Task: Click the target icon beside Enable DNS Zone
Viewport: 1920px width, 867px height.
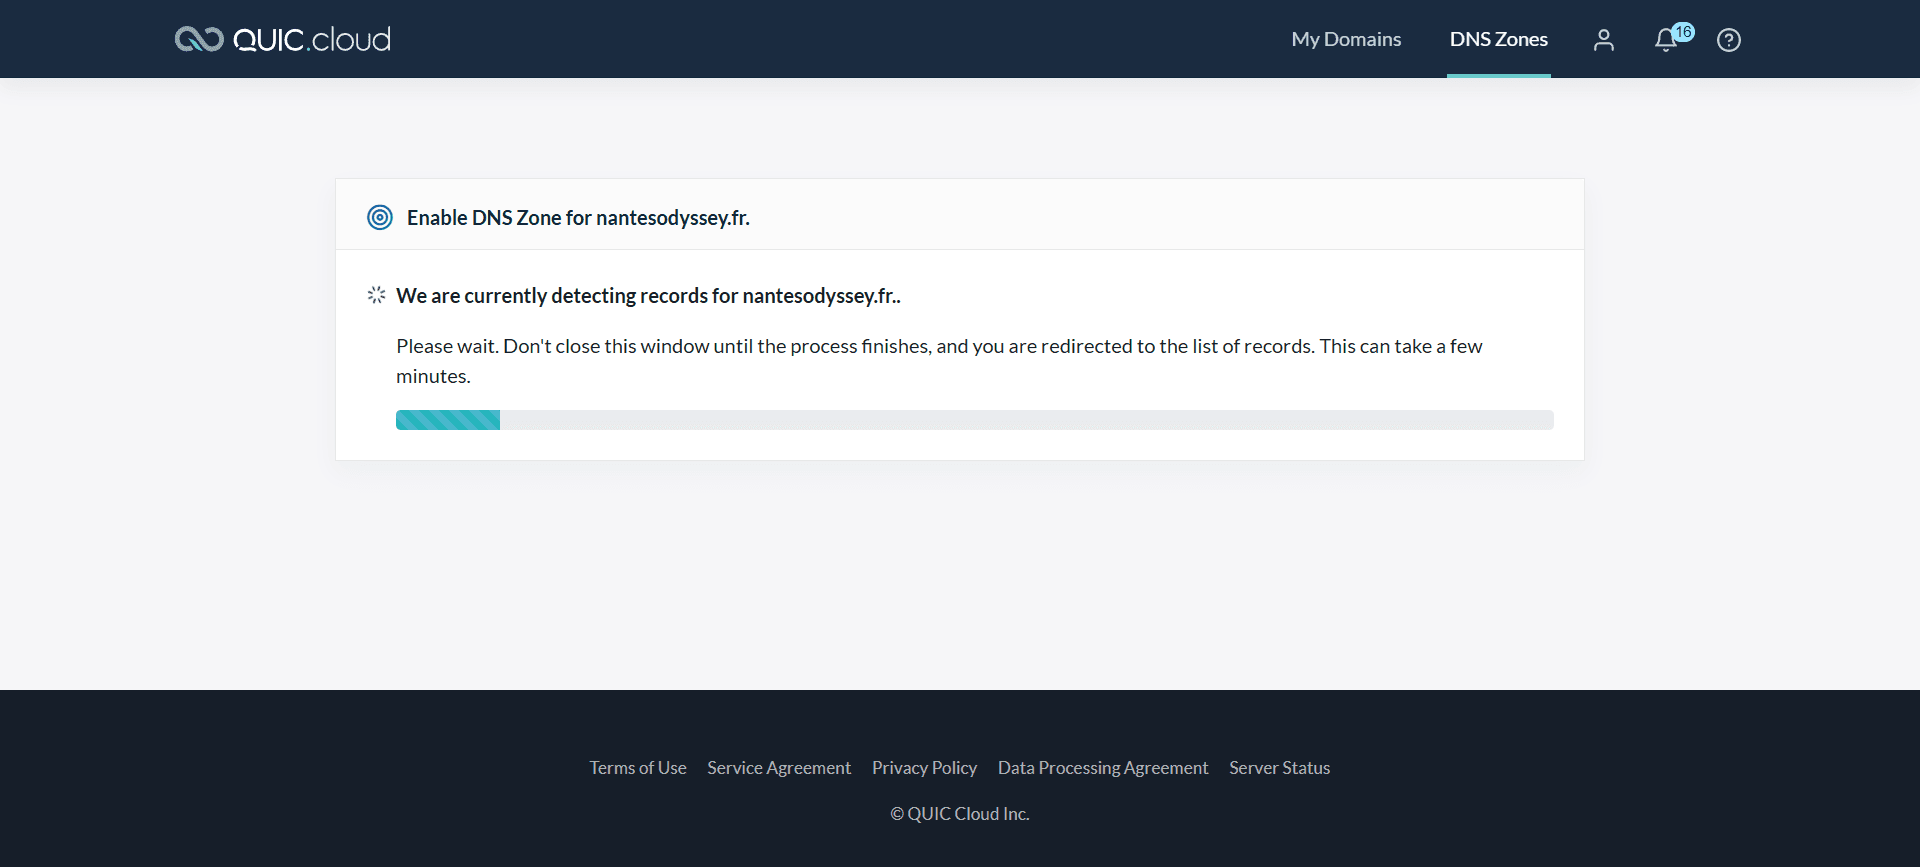Action: [x=380, y=217]
